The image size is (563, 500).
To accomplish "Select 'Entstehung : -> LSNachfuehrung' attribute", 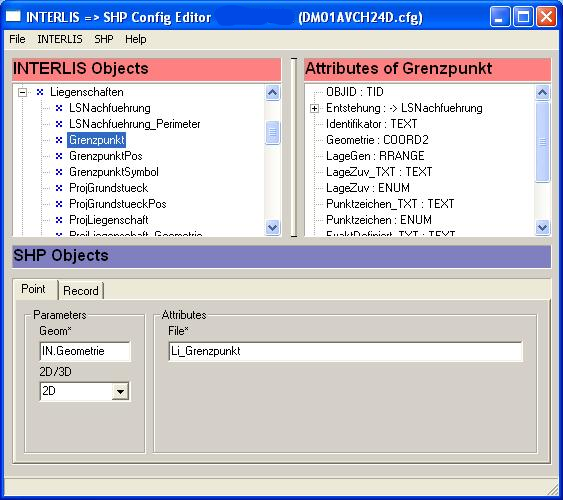I will (404, 108).
